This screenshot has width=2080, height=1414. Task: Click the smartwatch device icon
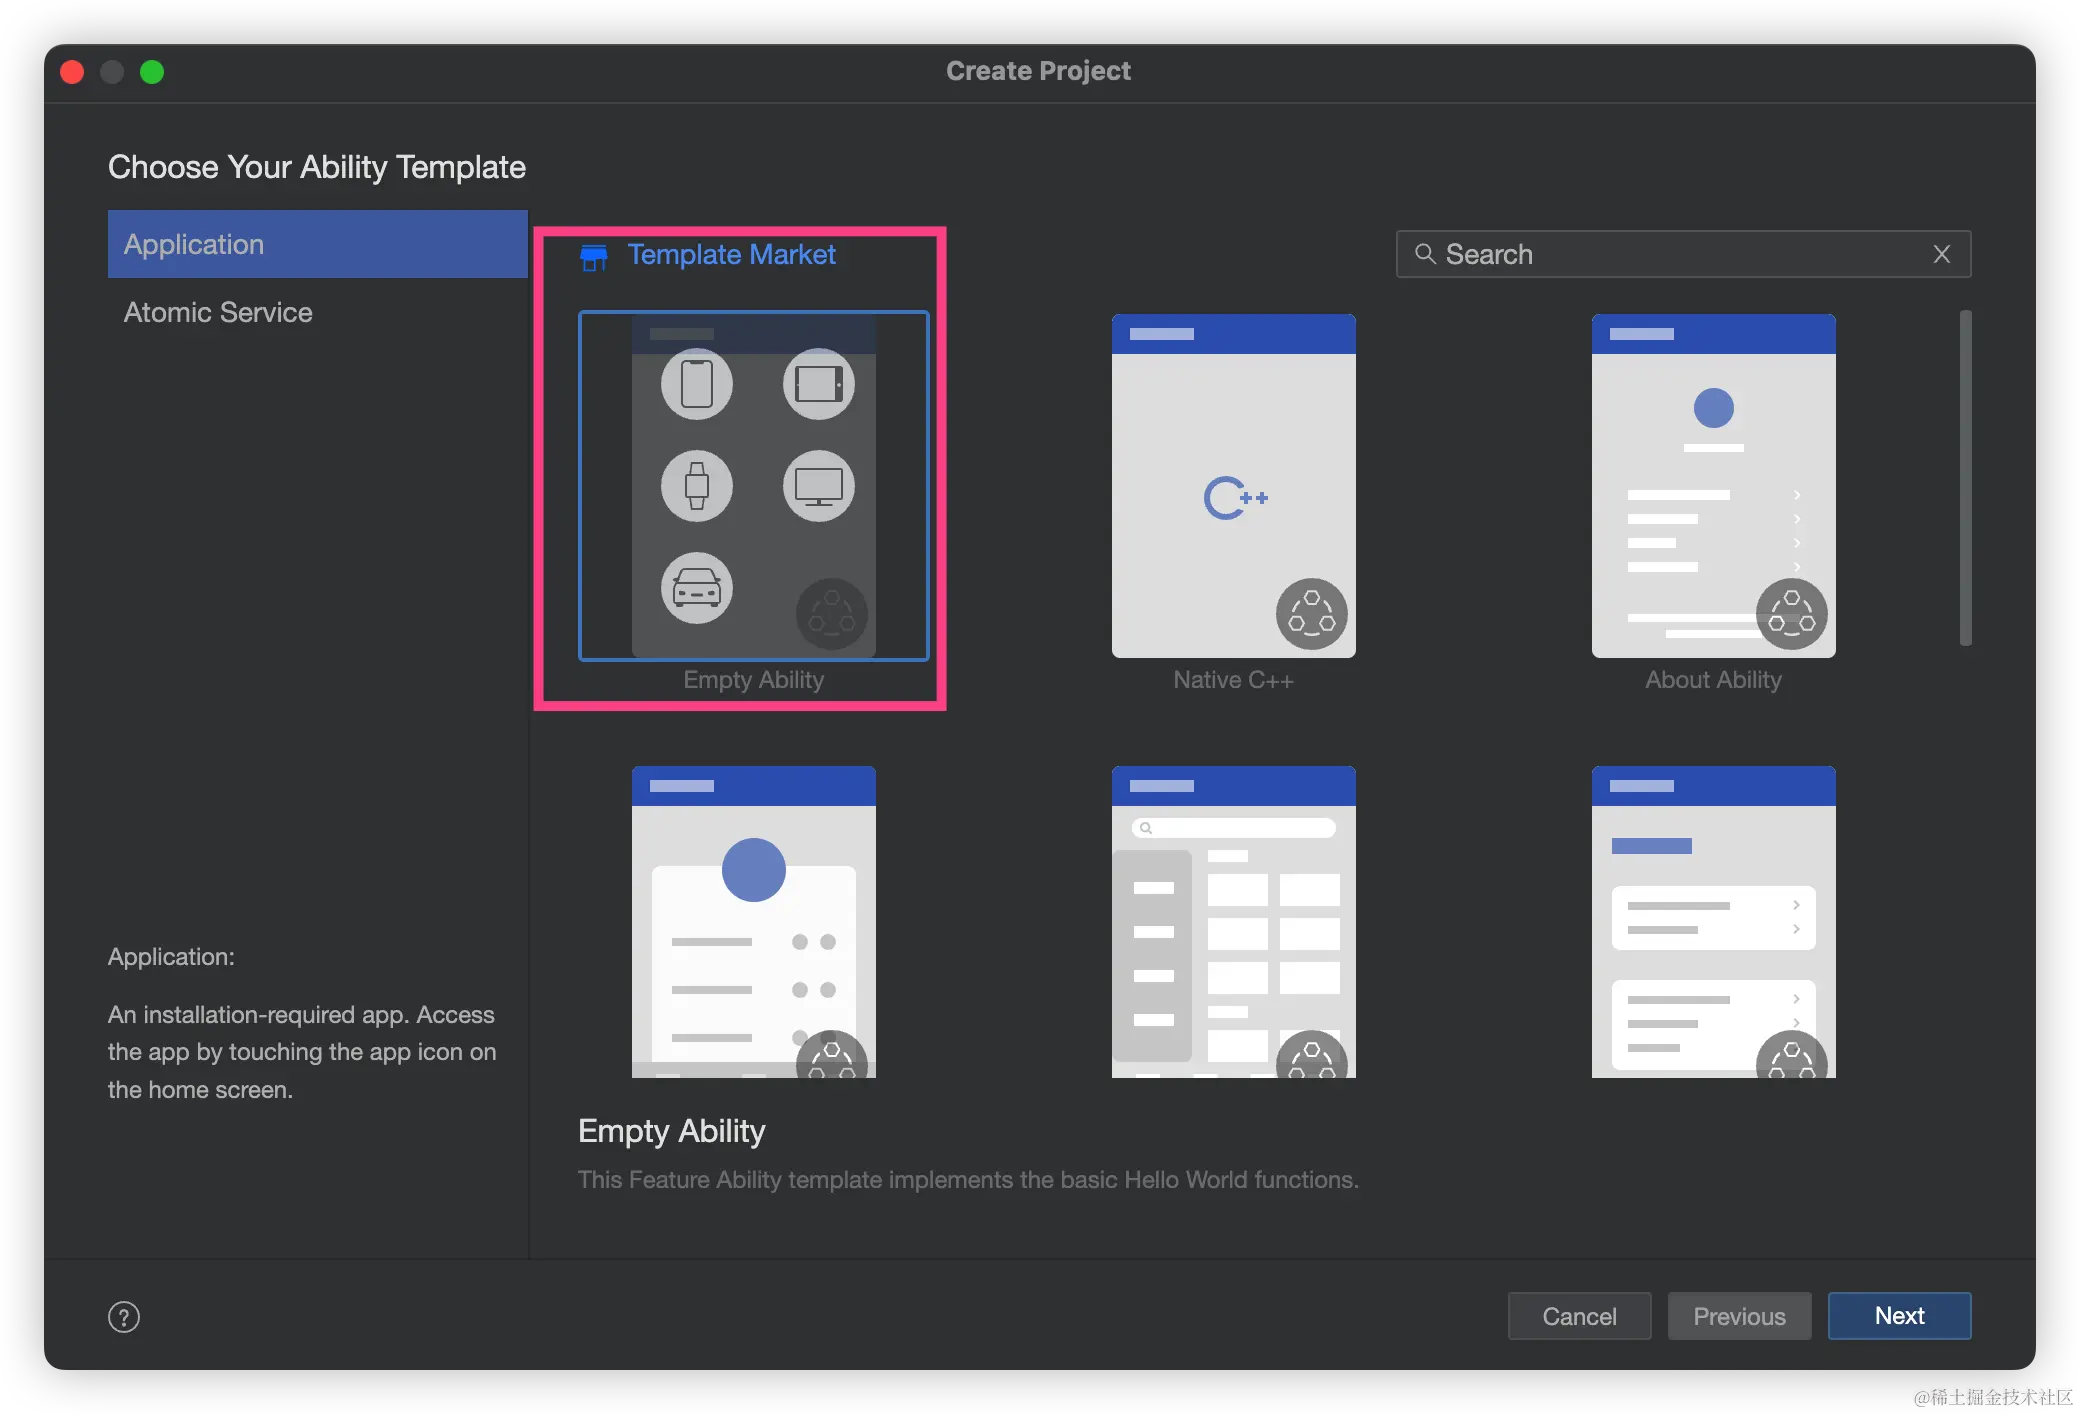tap(697, 487)
